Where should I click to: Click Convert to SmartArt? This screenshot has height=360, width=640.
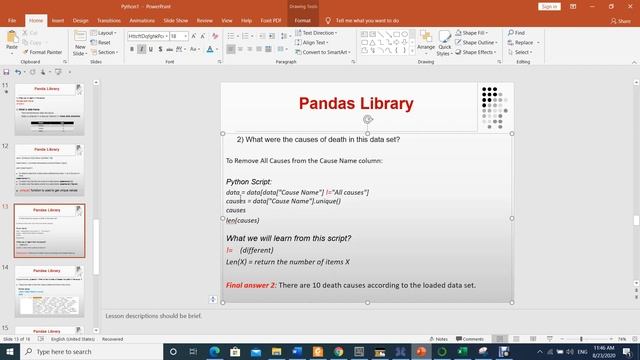(x=323, y=52)
